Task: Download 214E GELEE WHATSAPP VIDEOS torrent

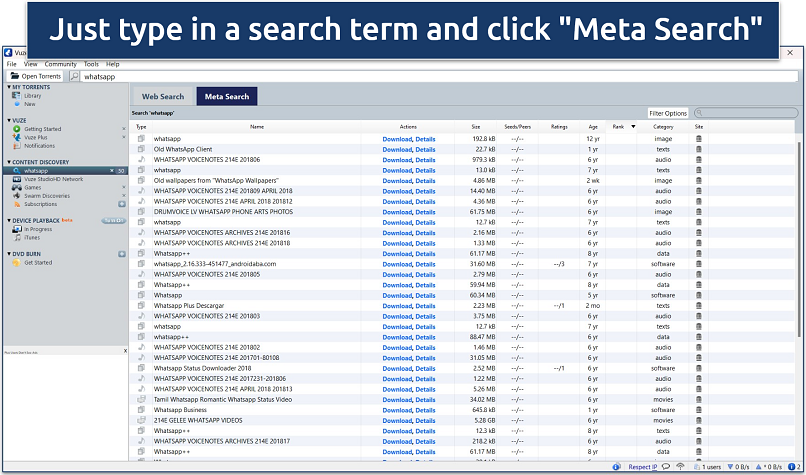Action: coord(397,421)
